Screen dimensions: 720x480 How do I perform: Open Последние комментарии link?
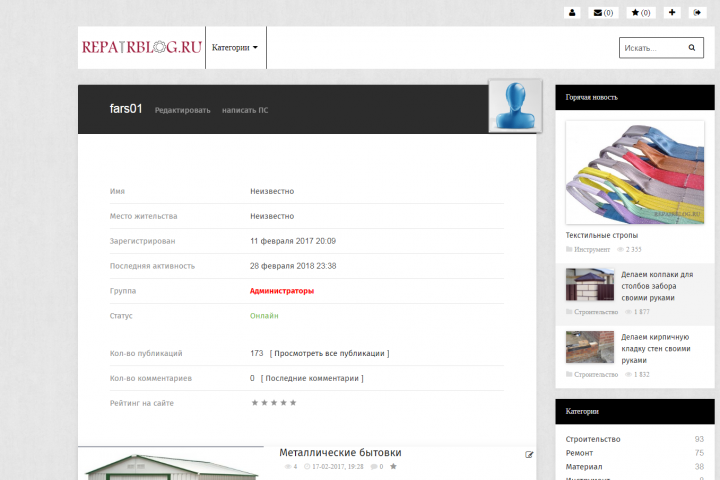(312, 378)
